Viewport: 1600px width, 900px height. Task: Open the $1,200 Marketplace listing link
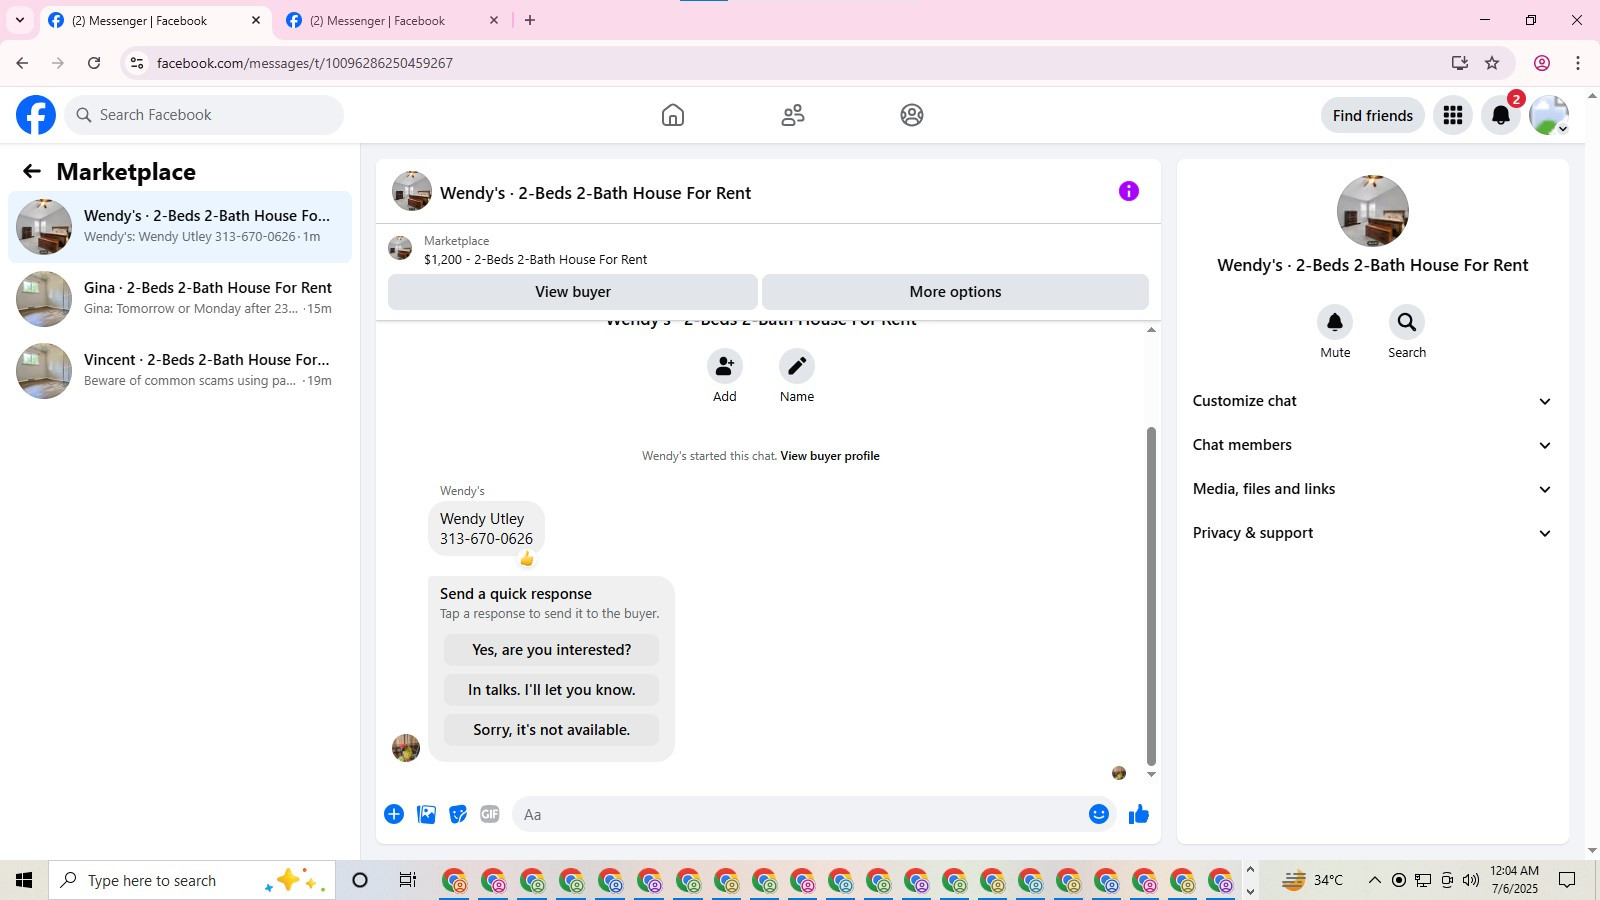click(x=535, y=260)
